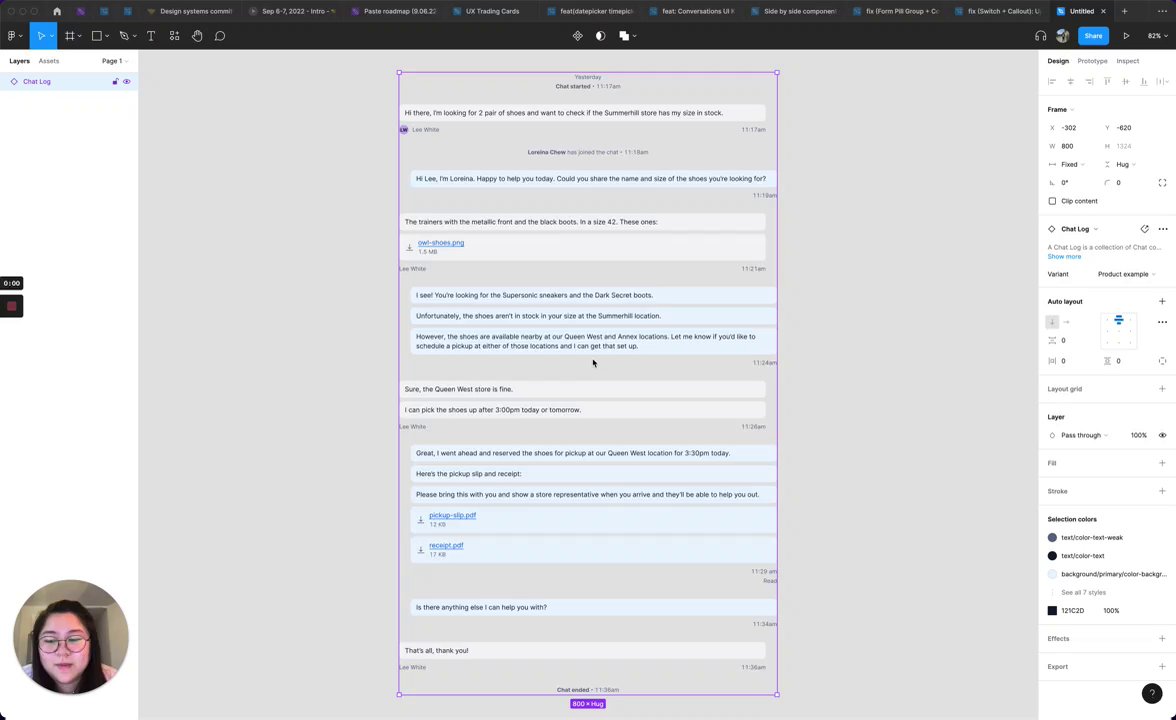The width and height of the screenshot is (1176, 720).
Task: Toggle independent corner radius icon
Action: [x=1162, y=182]
